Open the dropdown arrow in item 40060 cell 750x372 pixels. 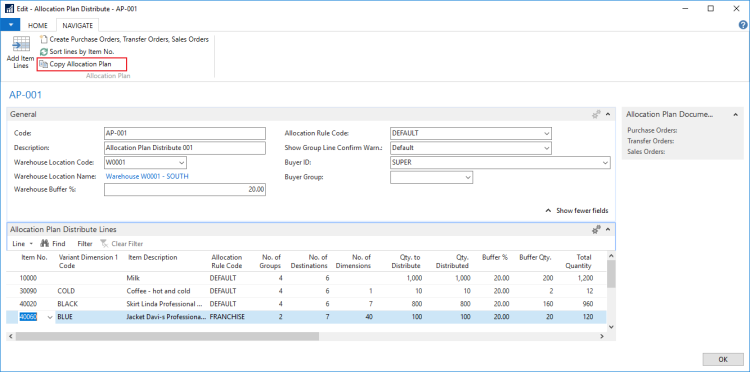click(50, 317)
